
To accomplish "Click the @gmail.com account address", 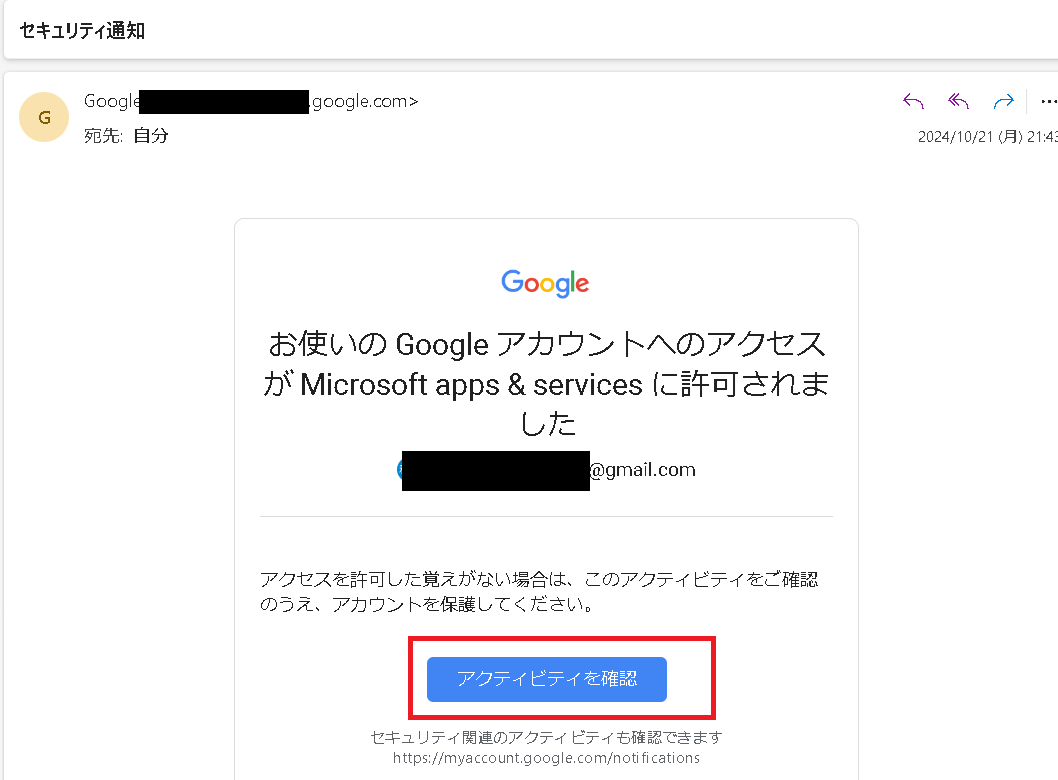I will 642,470.
